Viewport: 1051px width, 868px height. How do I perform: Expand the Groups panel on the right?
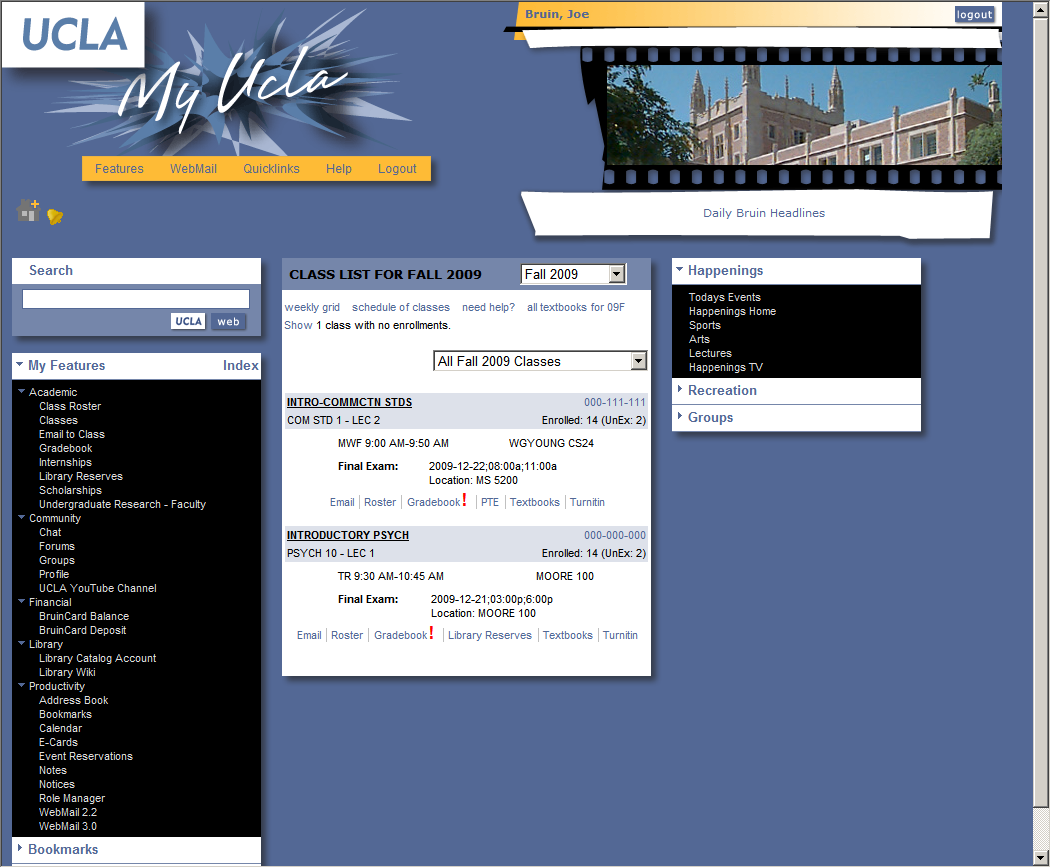(x=710, y=417)
